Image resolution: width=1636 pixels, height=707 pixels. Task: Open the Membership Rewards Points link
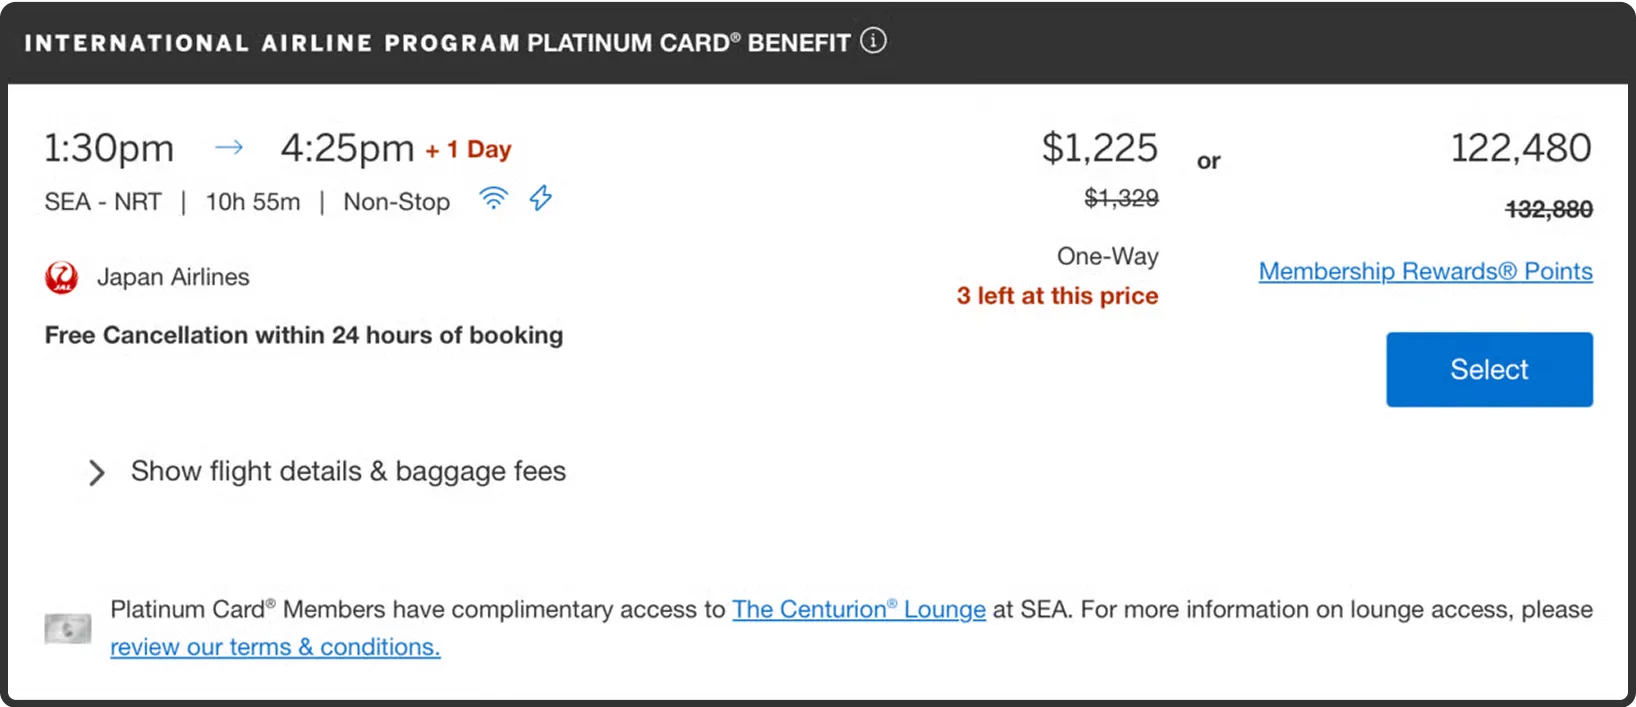coord(1425,271)
